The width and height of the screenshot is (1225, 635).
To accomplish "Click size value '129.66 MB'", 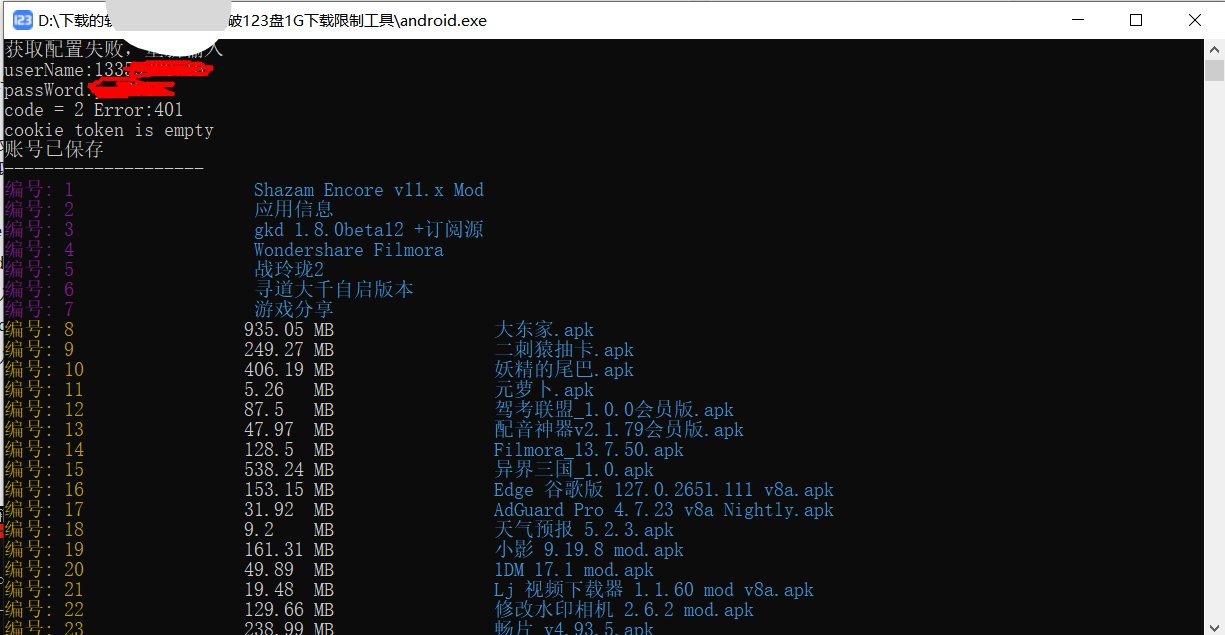I will (x=289, y=610).
